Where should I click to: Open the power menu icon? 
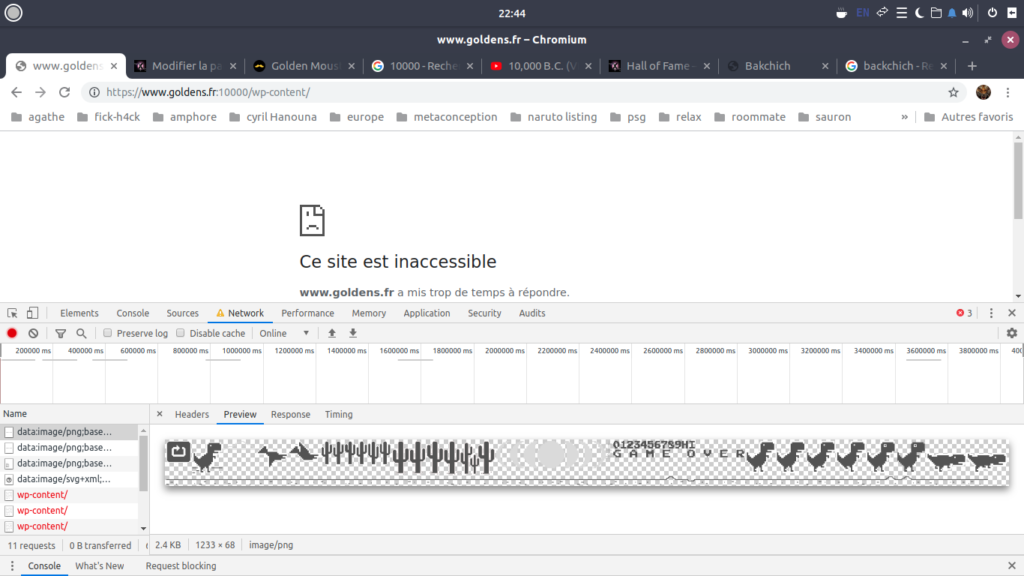[992, 13]
